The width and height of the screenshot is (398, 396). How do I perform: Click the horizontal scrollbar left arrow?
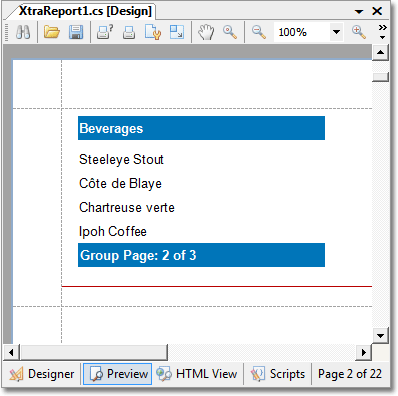pyautogui.click(x=12, y=352)
